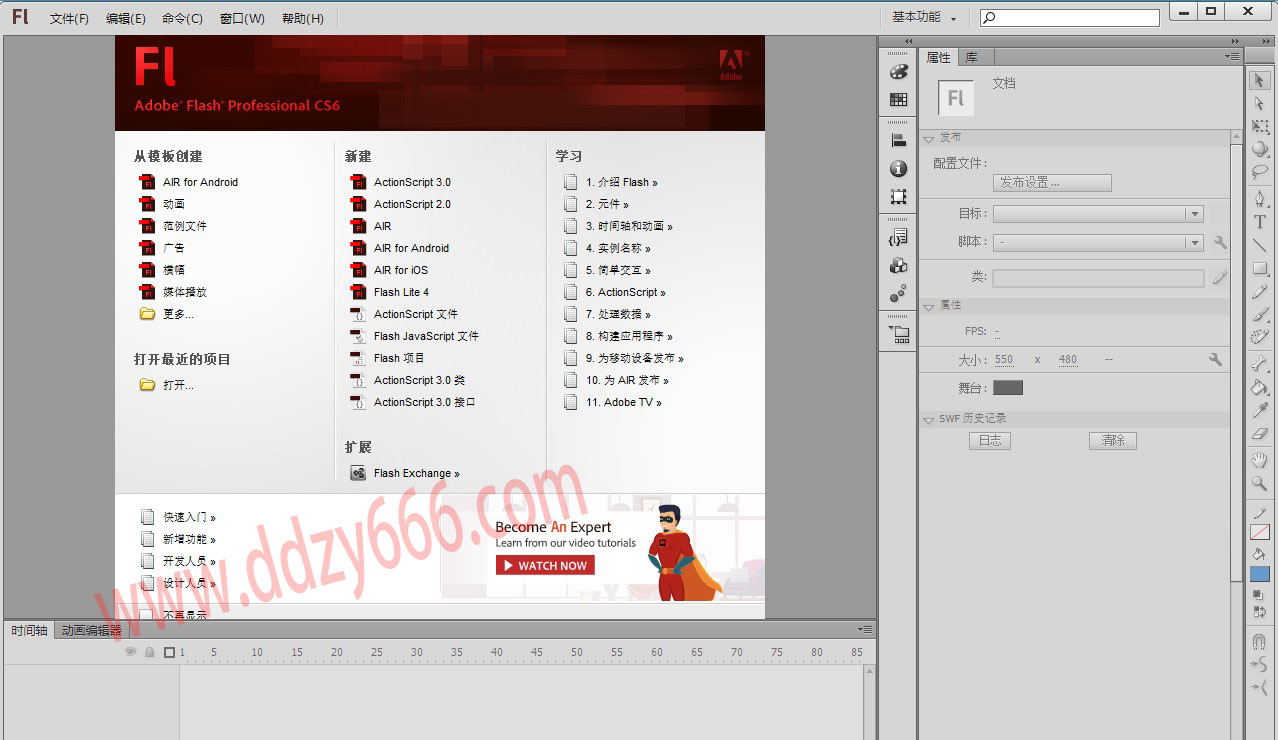This screenshot has width=1278, height=740.
Task: Open the Components panel icon
Action: [x=898, y=266]
